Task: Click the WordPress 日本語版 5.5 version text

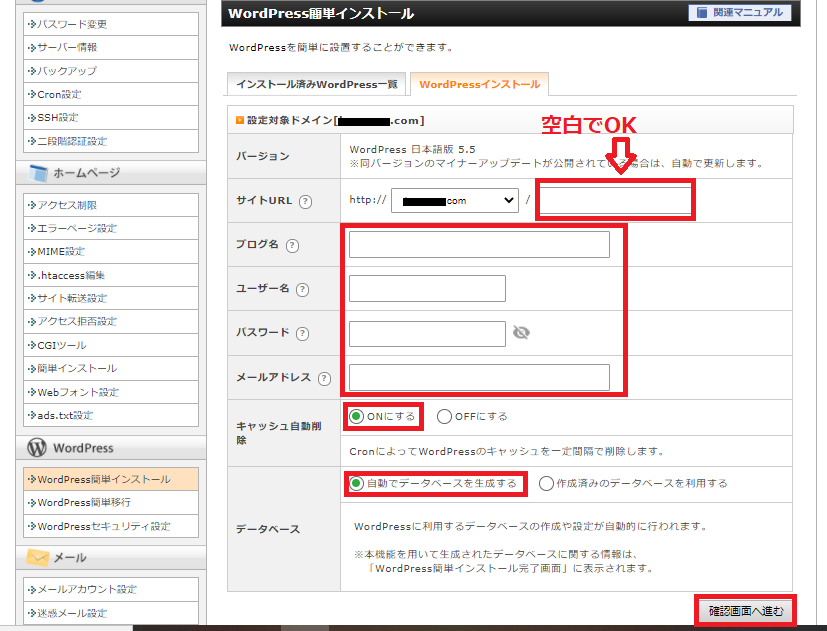Action: click(x=412, y=150)
